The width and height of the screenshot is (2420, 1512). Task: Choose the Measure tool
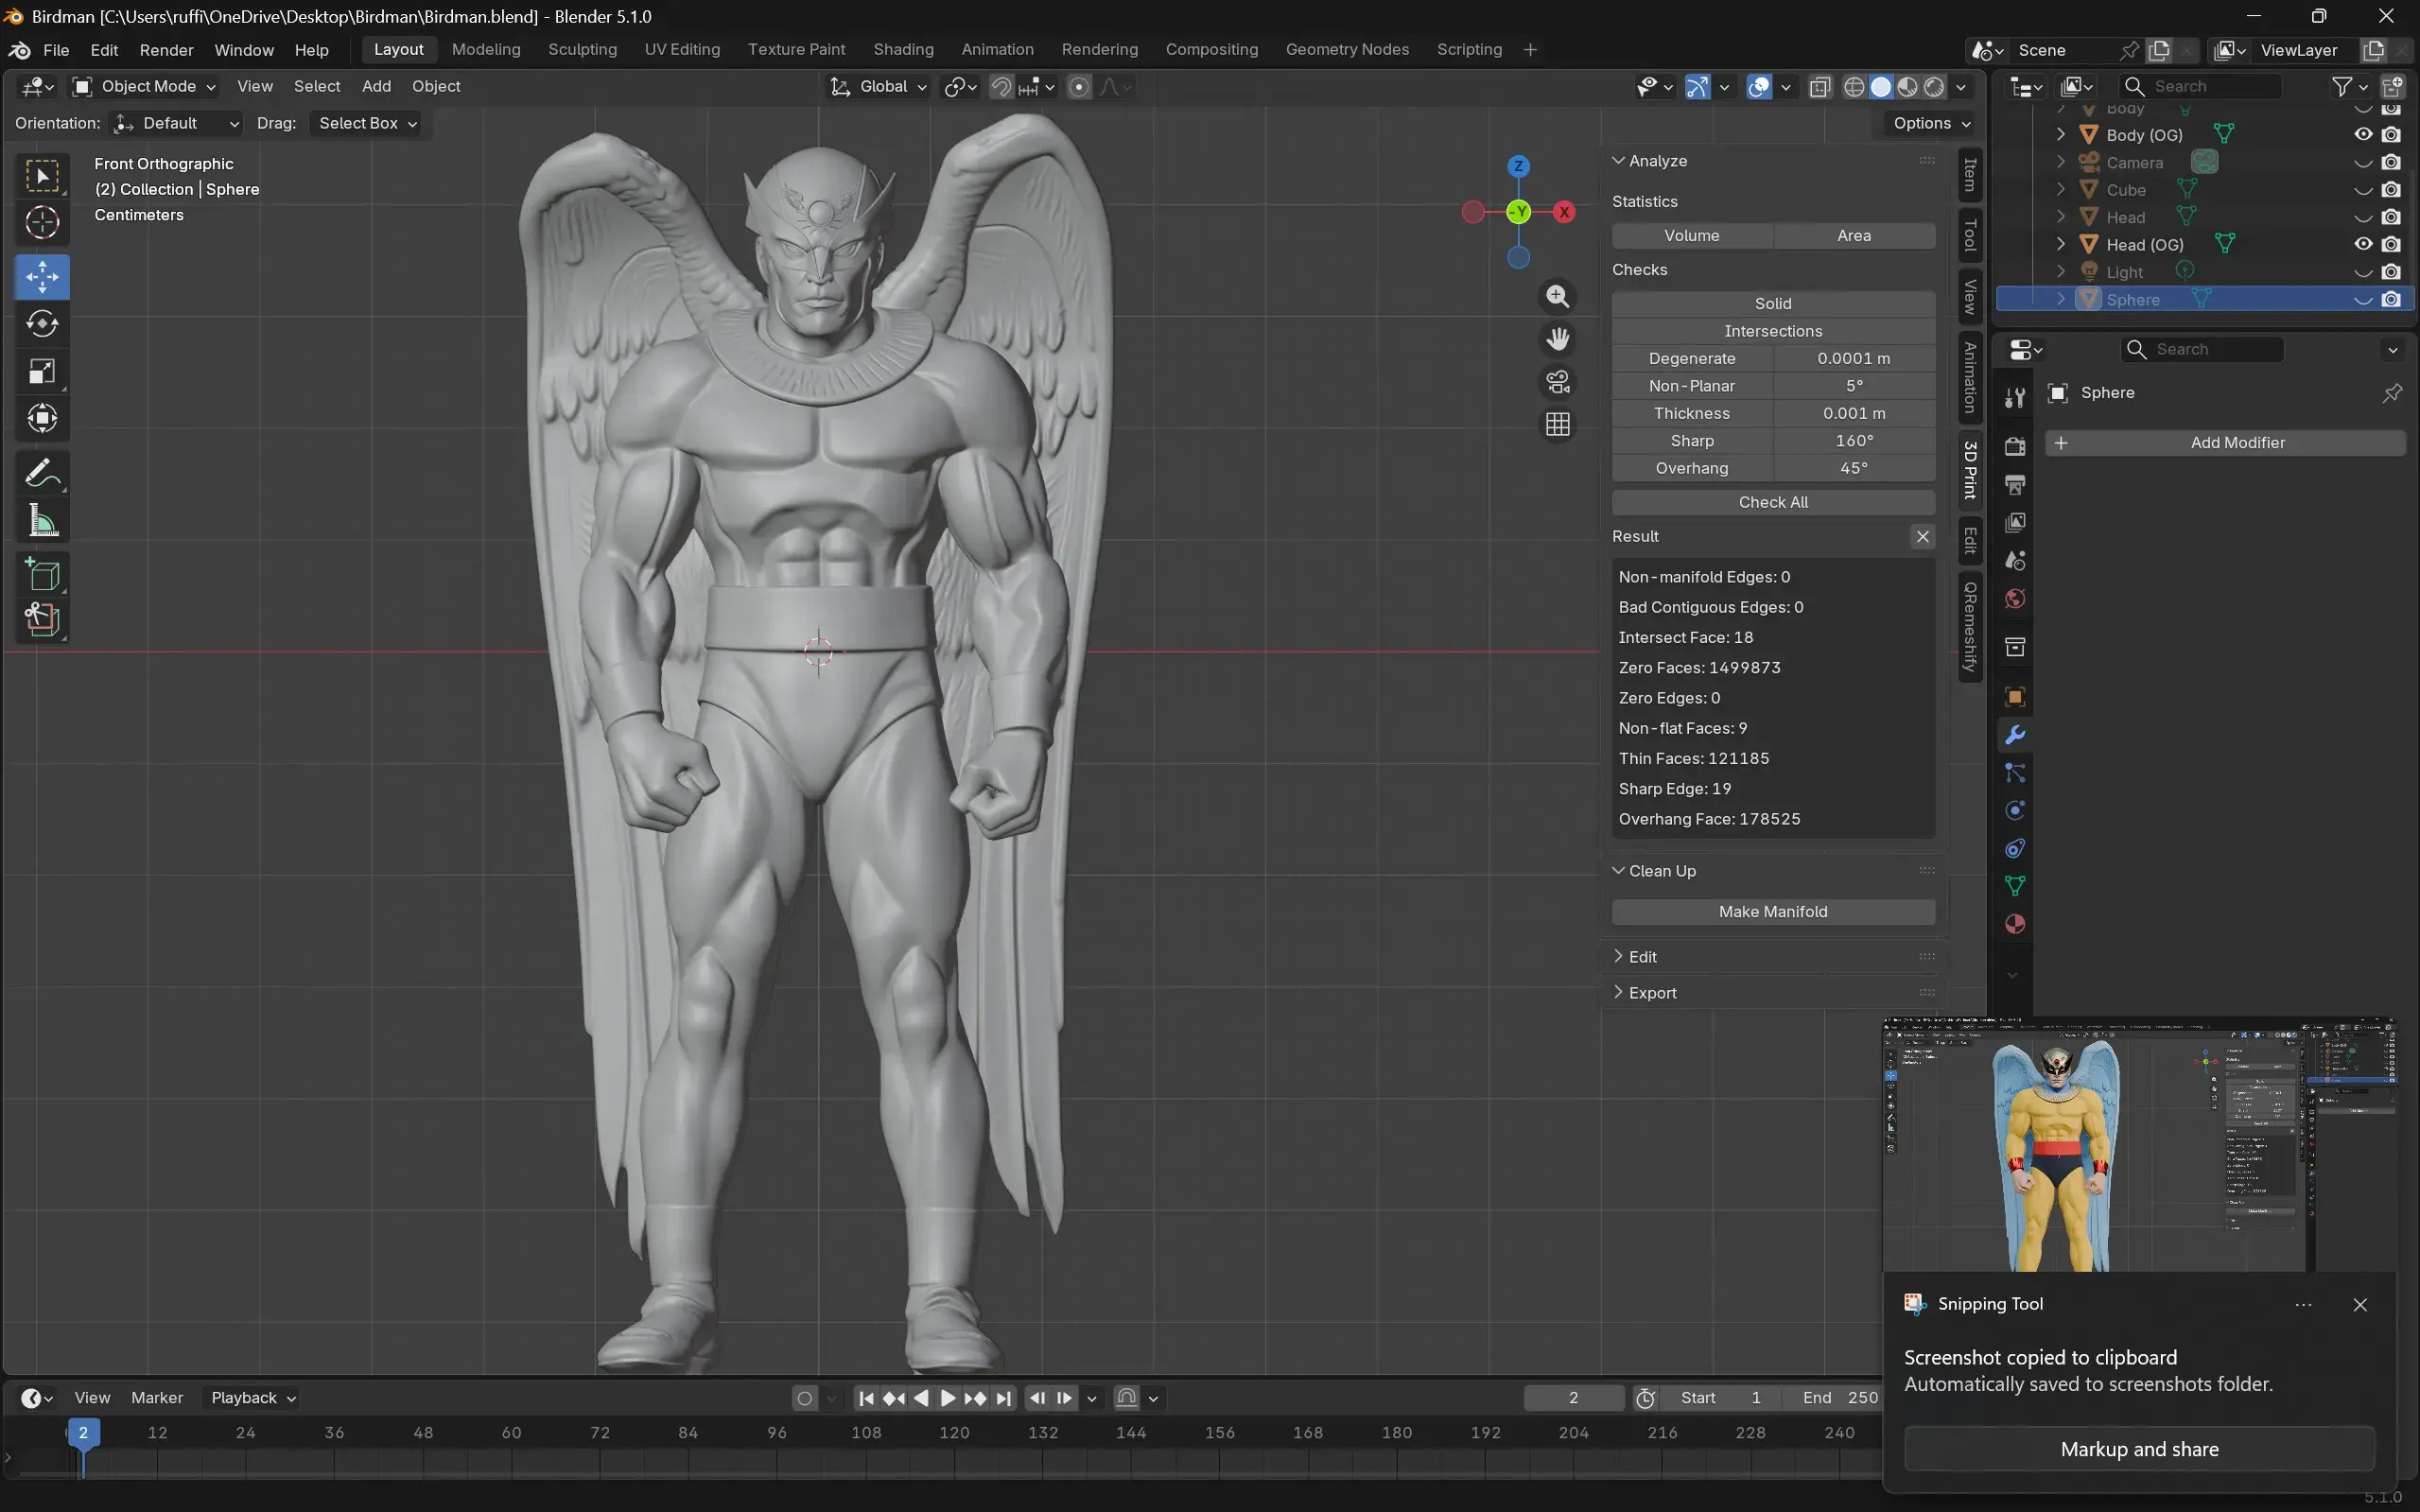(x=42, y=520)
